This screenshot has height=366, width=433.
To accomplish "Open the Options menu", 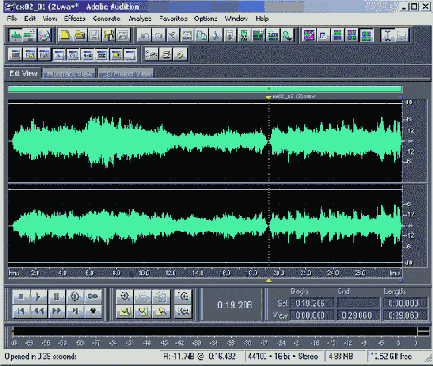I will [x=205, y=19].
